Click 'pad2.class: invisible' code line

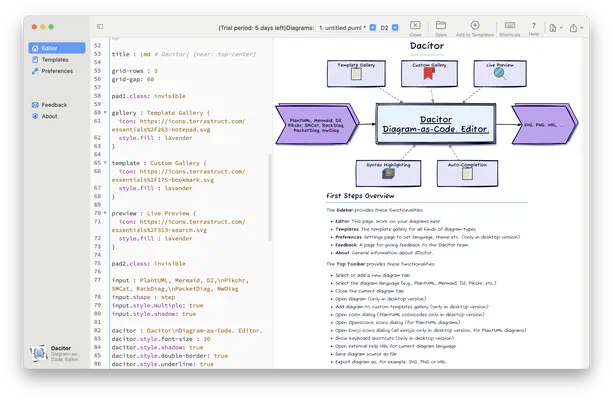click(x=149, y=264)
